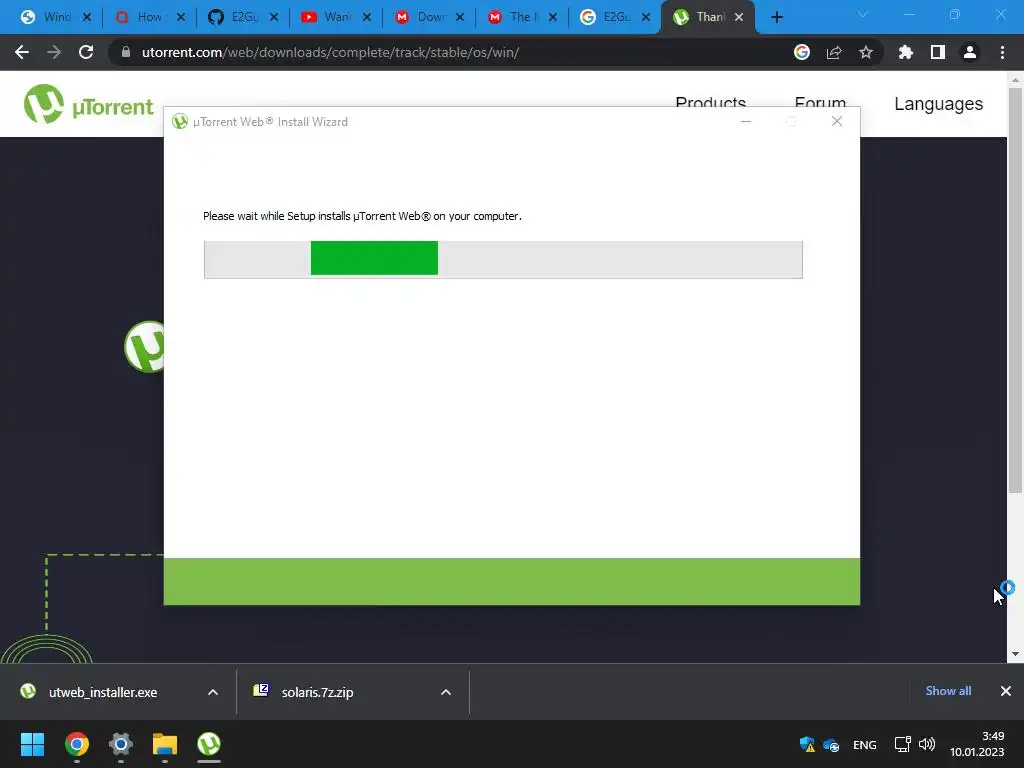Click the ENG language indicator
This screenshot has width=1024, height=768.
tap(865, 745)
